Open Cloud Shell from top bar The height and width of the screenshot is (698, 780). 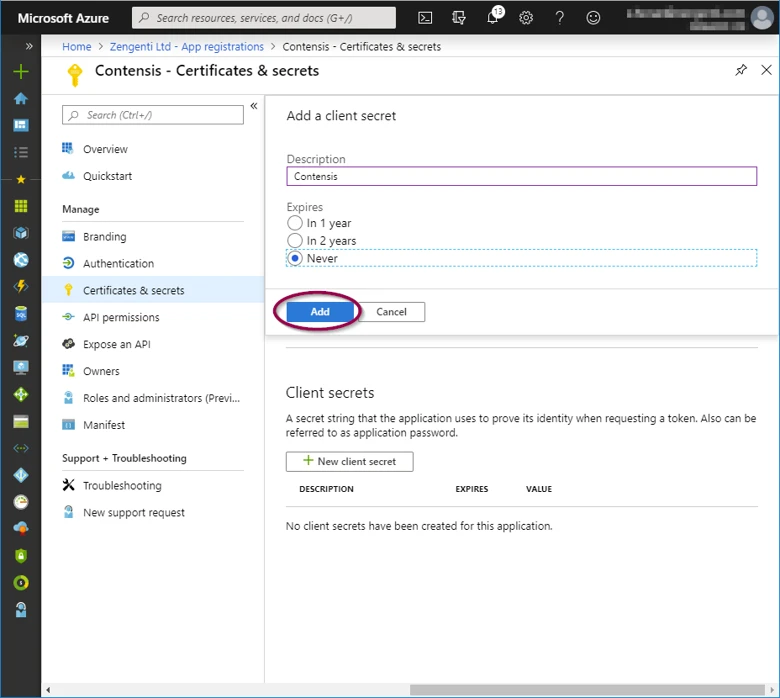click(x=425, y=18)
